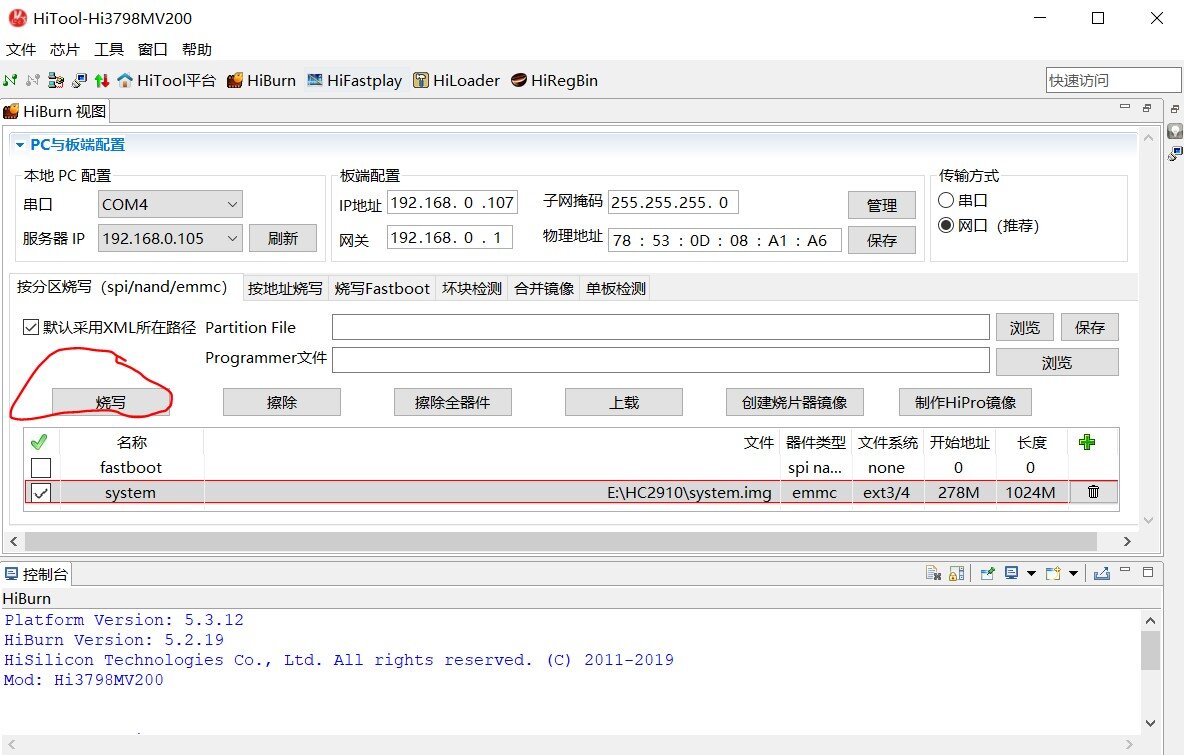The image size is (1184, 755).
Task: Minimize the HiBurn 视图 panel
Action: 1125,108
